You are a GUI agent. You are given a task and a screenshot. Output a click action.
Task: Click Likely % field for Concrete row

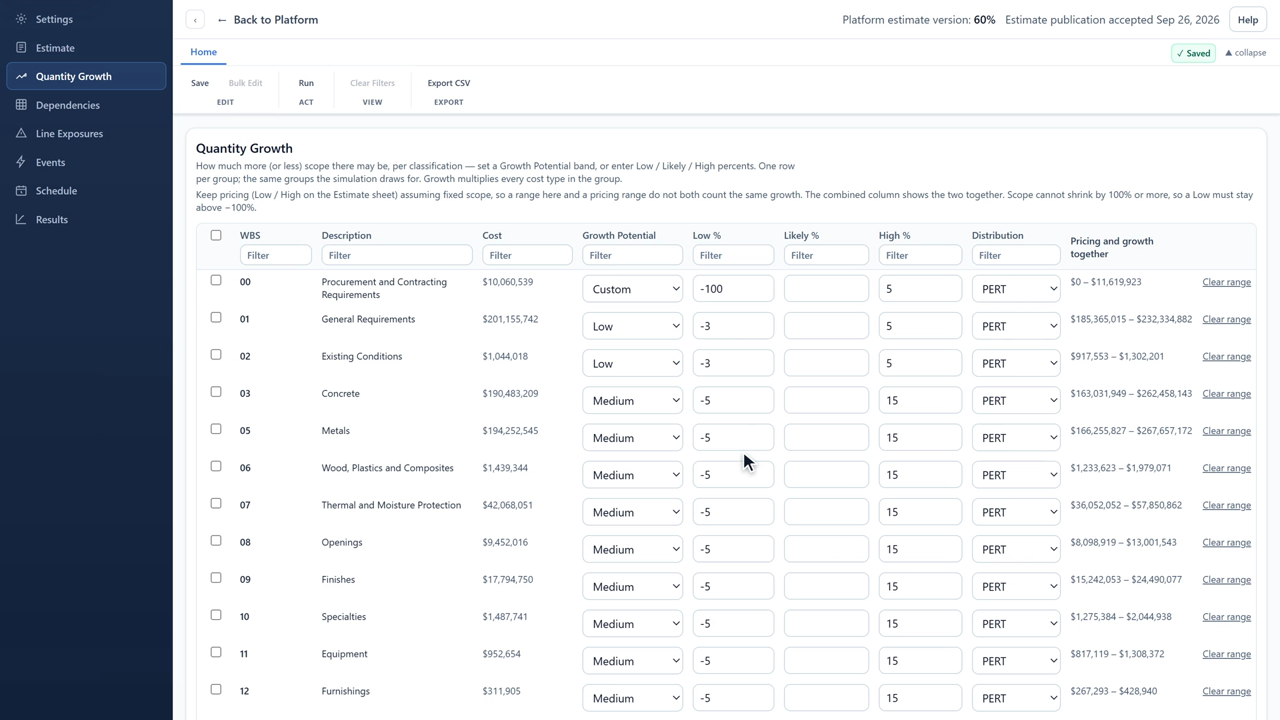point(826,400)
